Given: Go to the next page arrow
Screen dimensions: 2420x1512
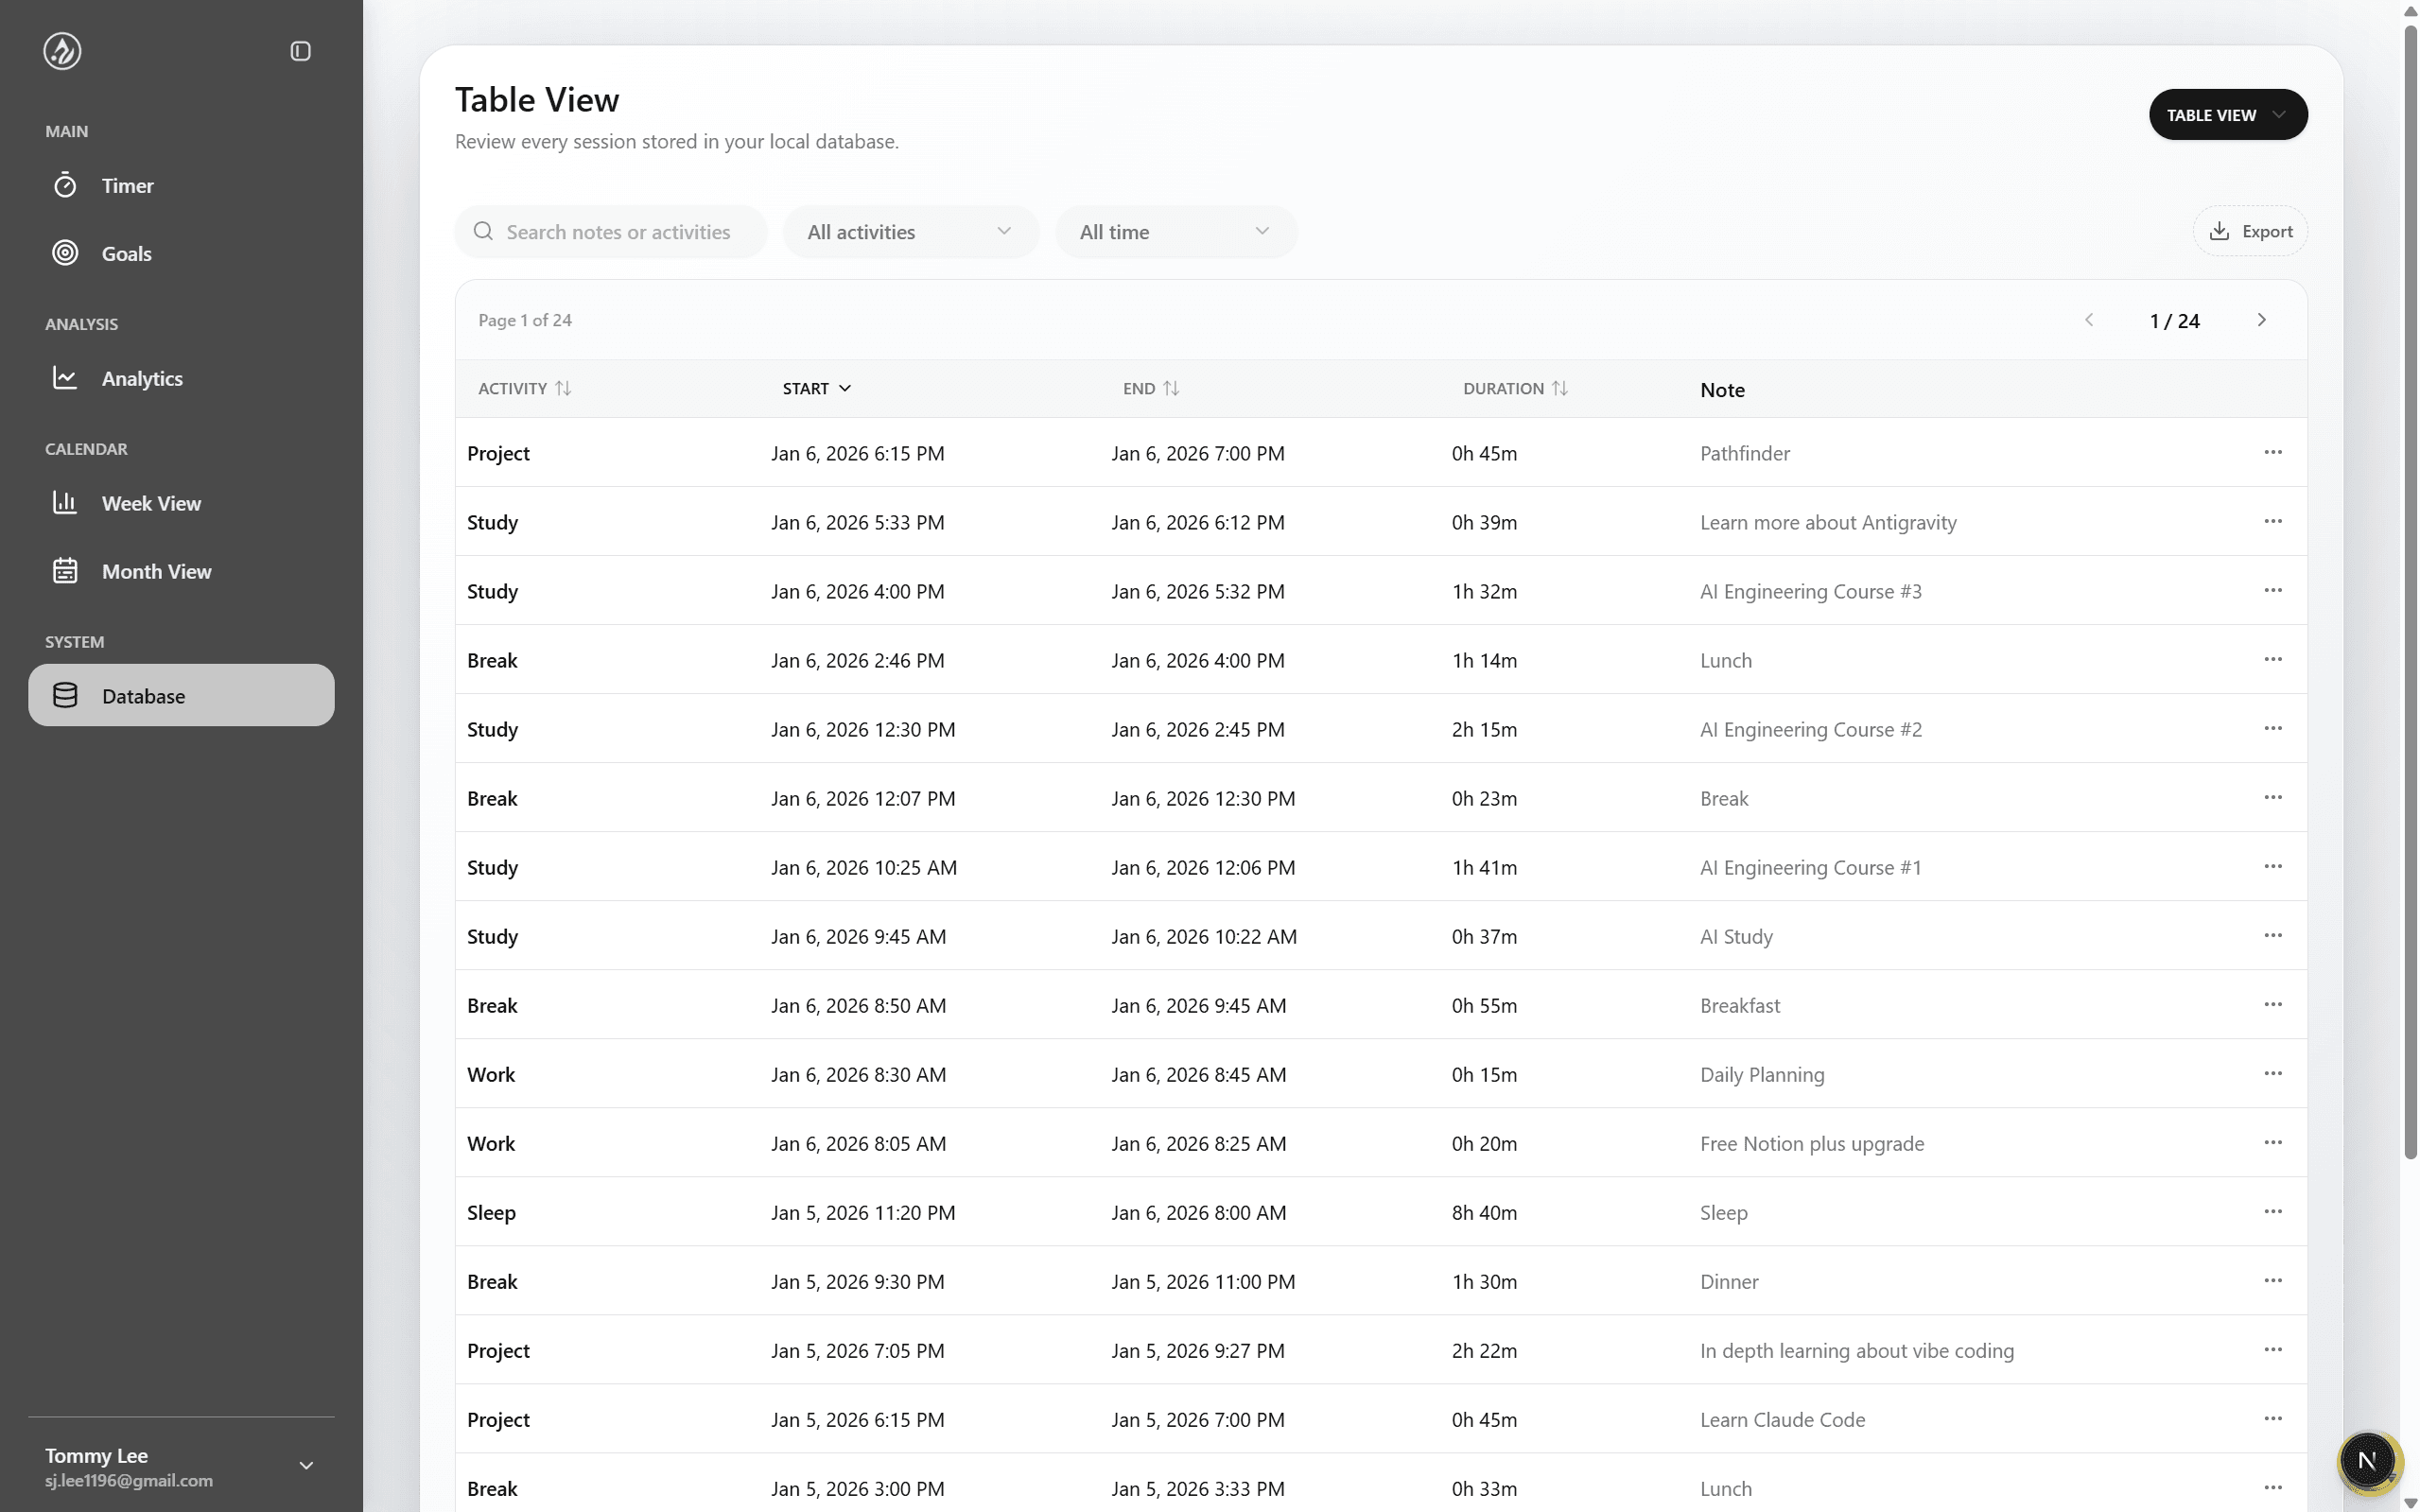Looking at the screenshot, I should [2261, 320].
